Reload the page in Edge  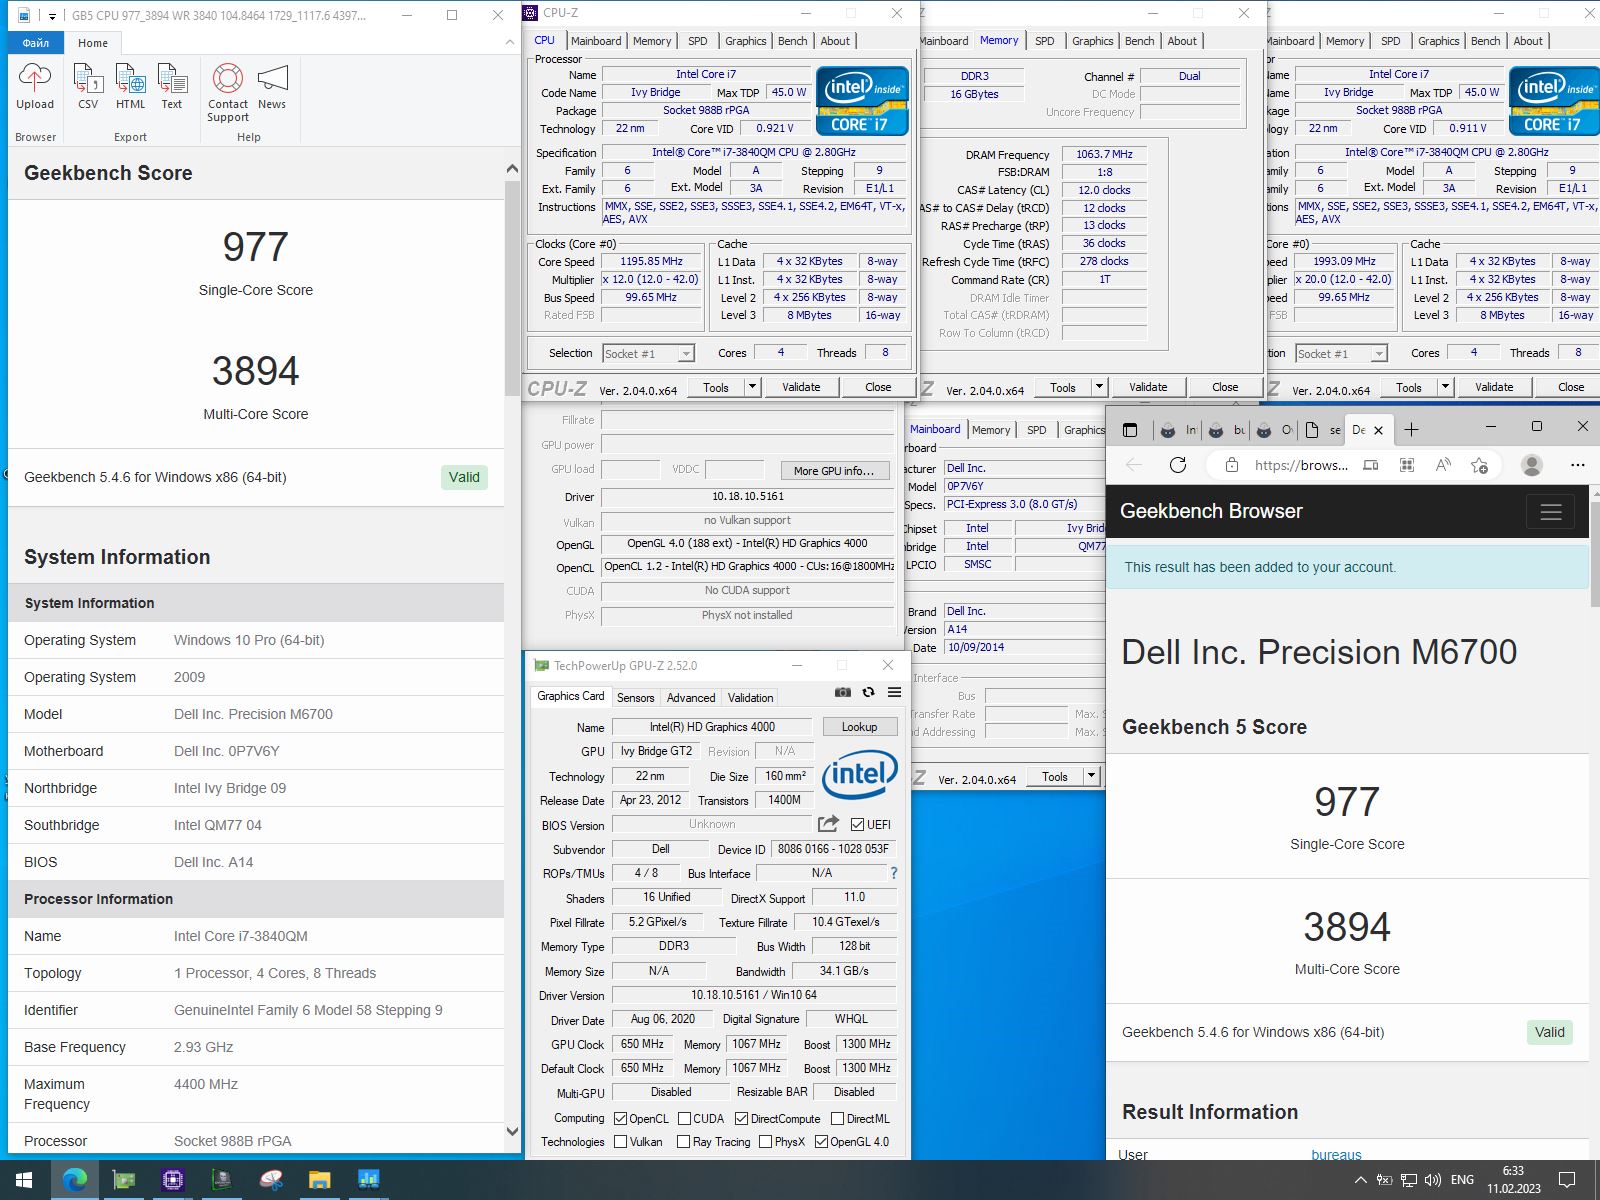[x=1178, y=465]
